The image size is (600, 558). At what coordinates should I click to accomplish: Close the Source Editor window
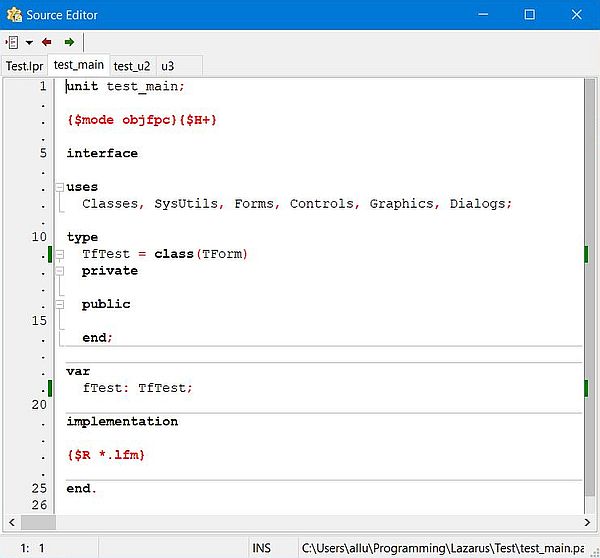(577, 15)
